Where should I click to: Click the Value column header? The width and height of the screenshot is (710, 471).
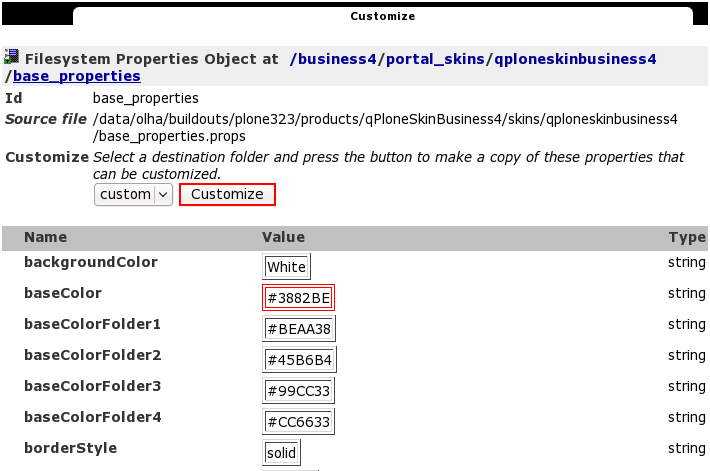283,238
